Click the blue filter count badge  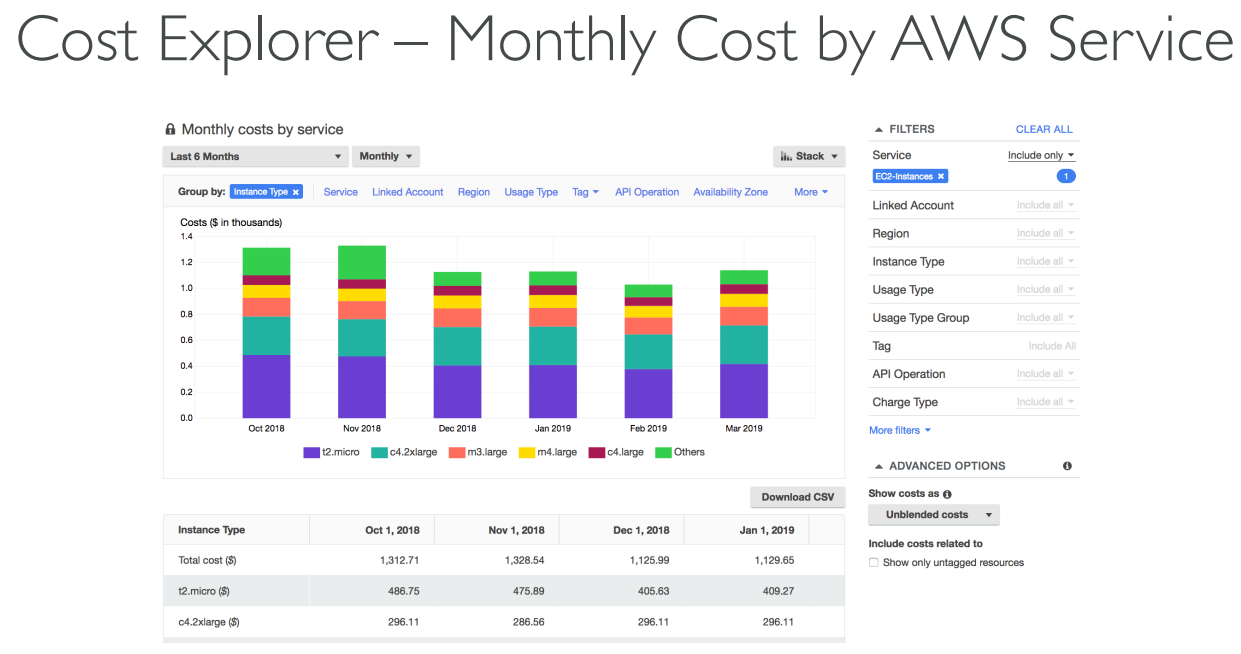coord(1066,176)
